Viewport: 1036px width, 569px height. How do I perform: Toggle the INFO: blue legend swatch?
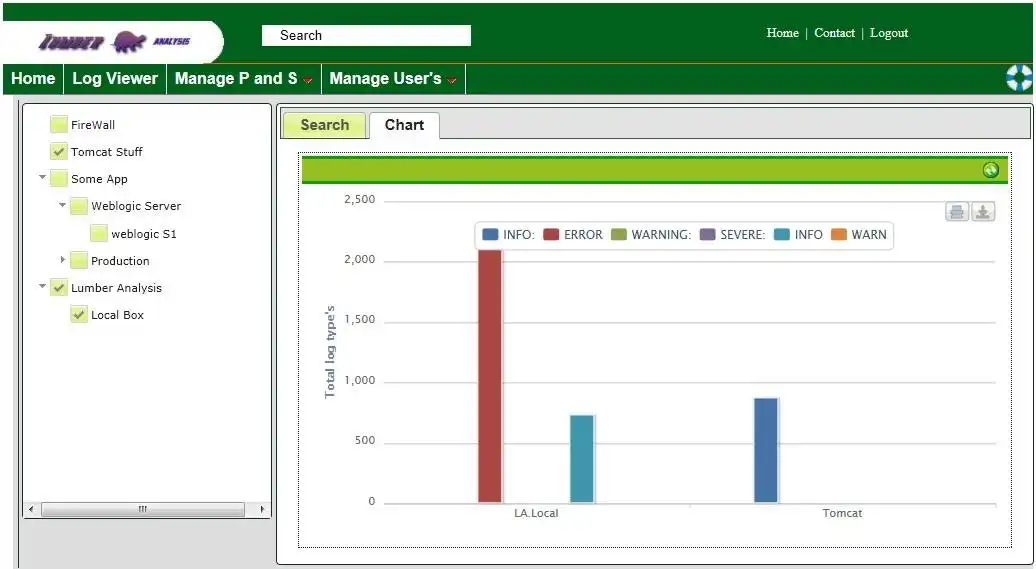click(490, 235)
